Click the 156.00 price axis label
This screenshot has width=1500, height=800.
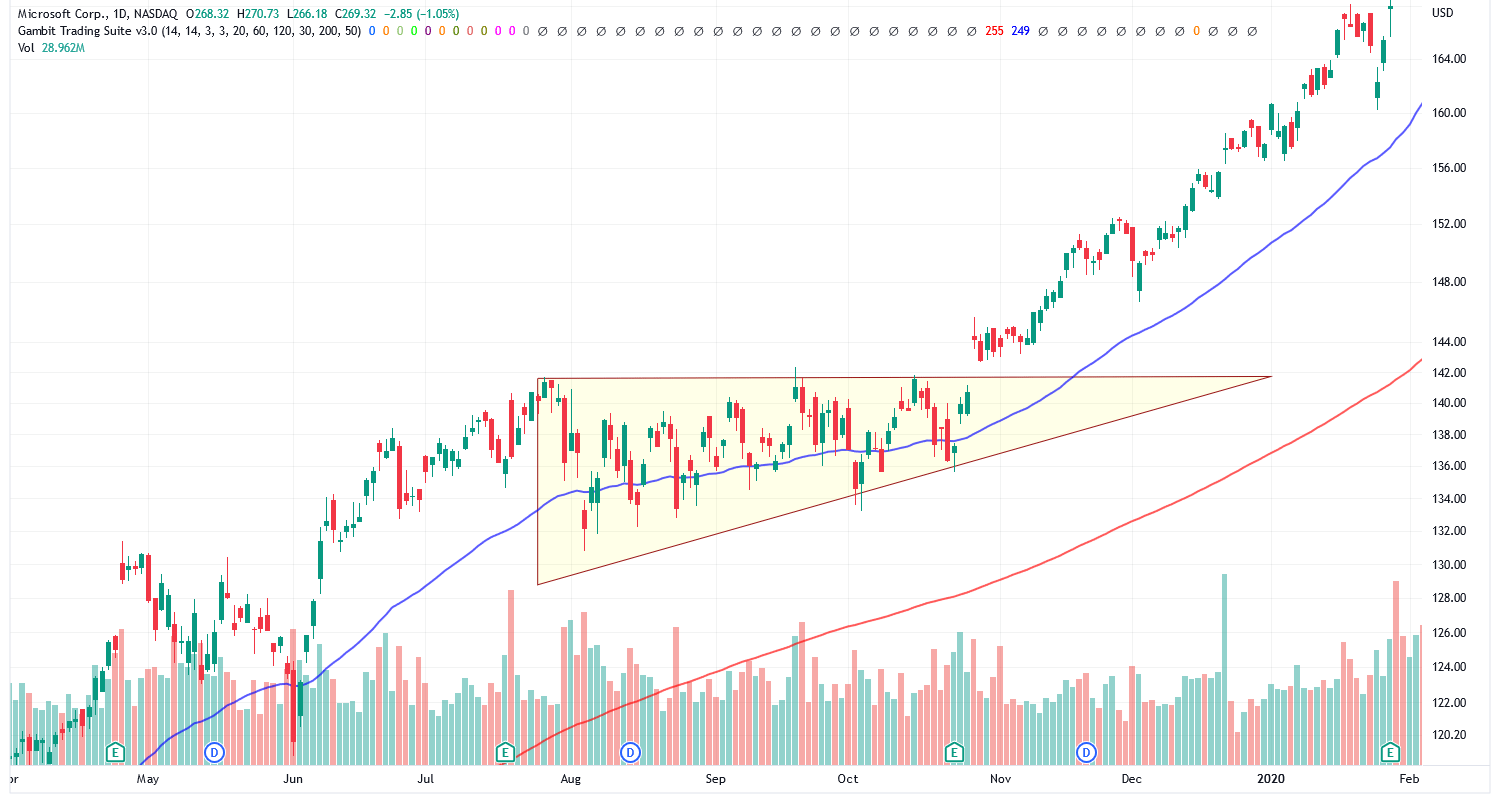pos(1449,168)
